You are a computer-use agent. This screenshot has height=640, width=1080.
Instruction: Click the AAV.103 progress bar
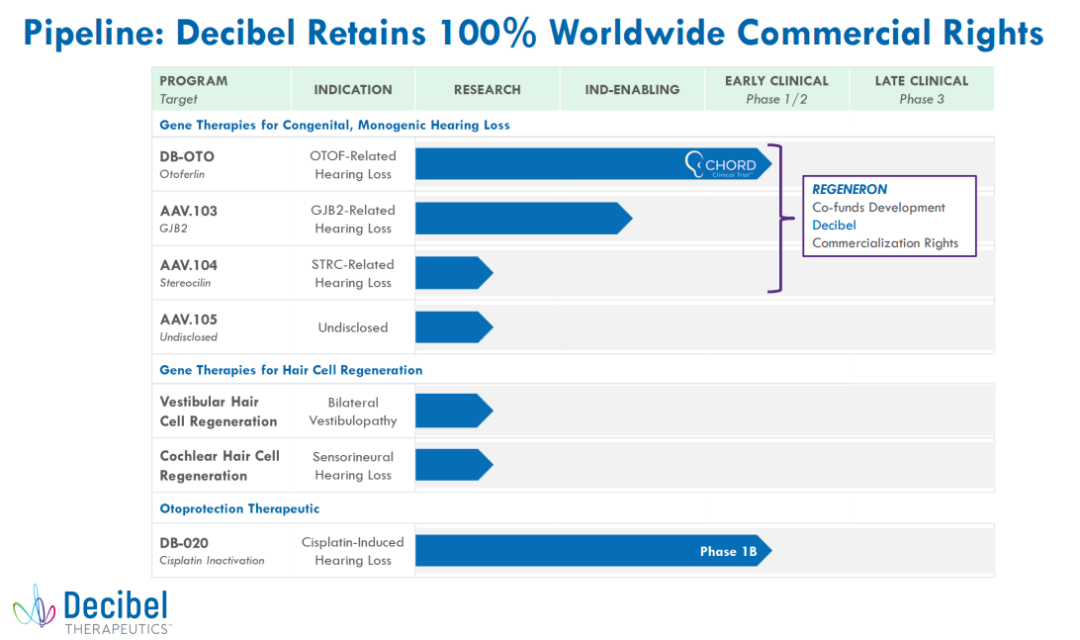[x=523, y=218]
